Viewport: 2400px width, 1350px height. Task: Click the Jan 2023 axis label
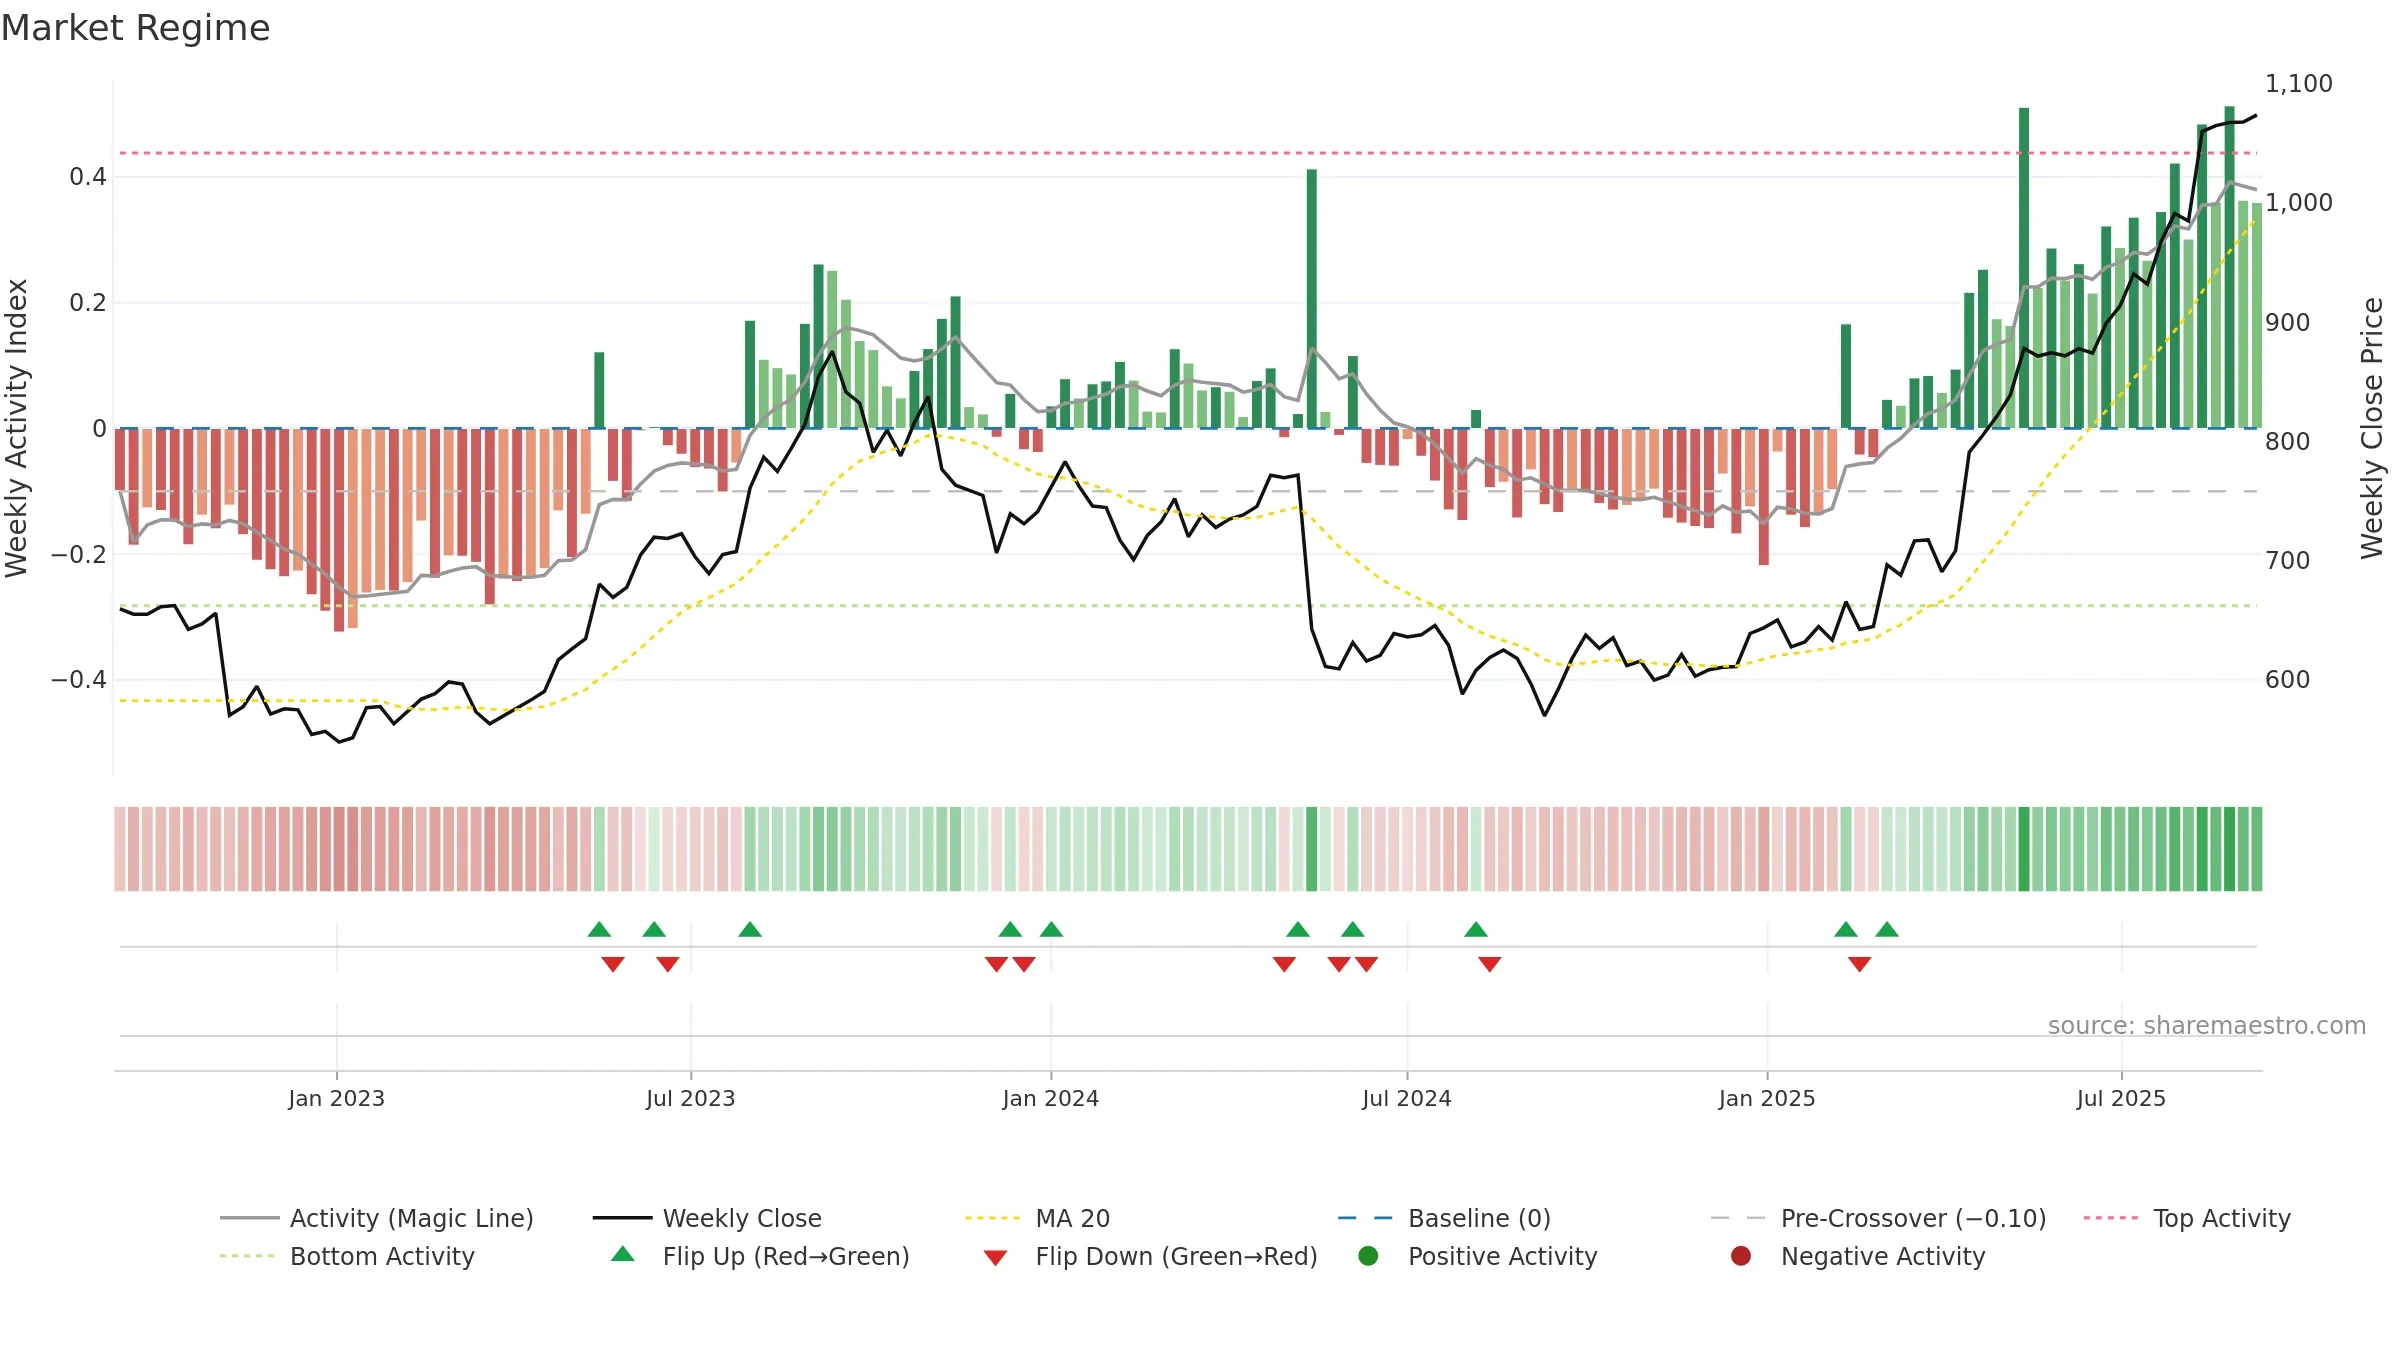(336, 1098)
